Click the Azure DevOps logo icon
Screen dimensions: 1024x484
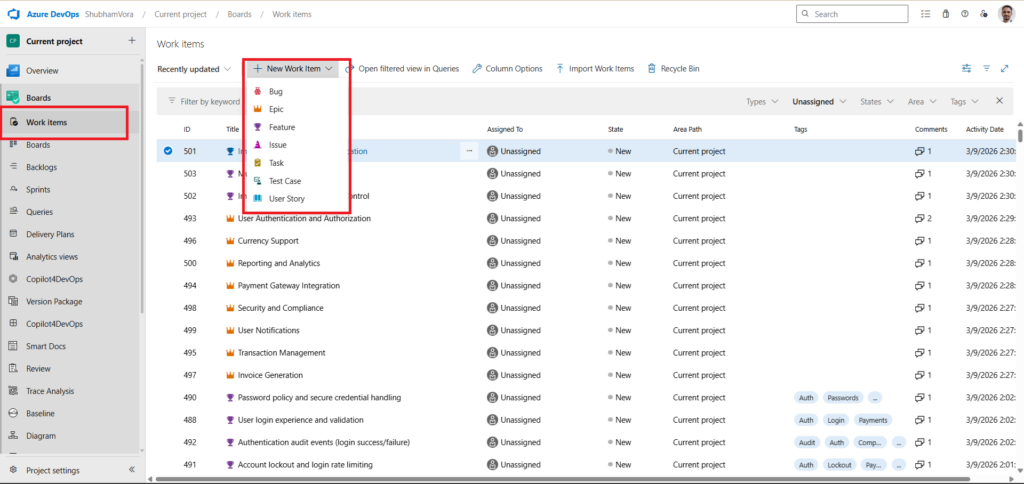coord(16,14)
